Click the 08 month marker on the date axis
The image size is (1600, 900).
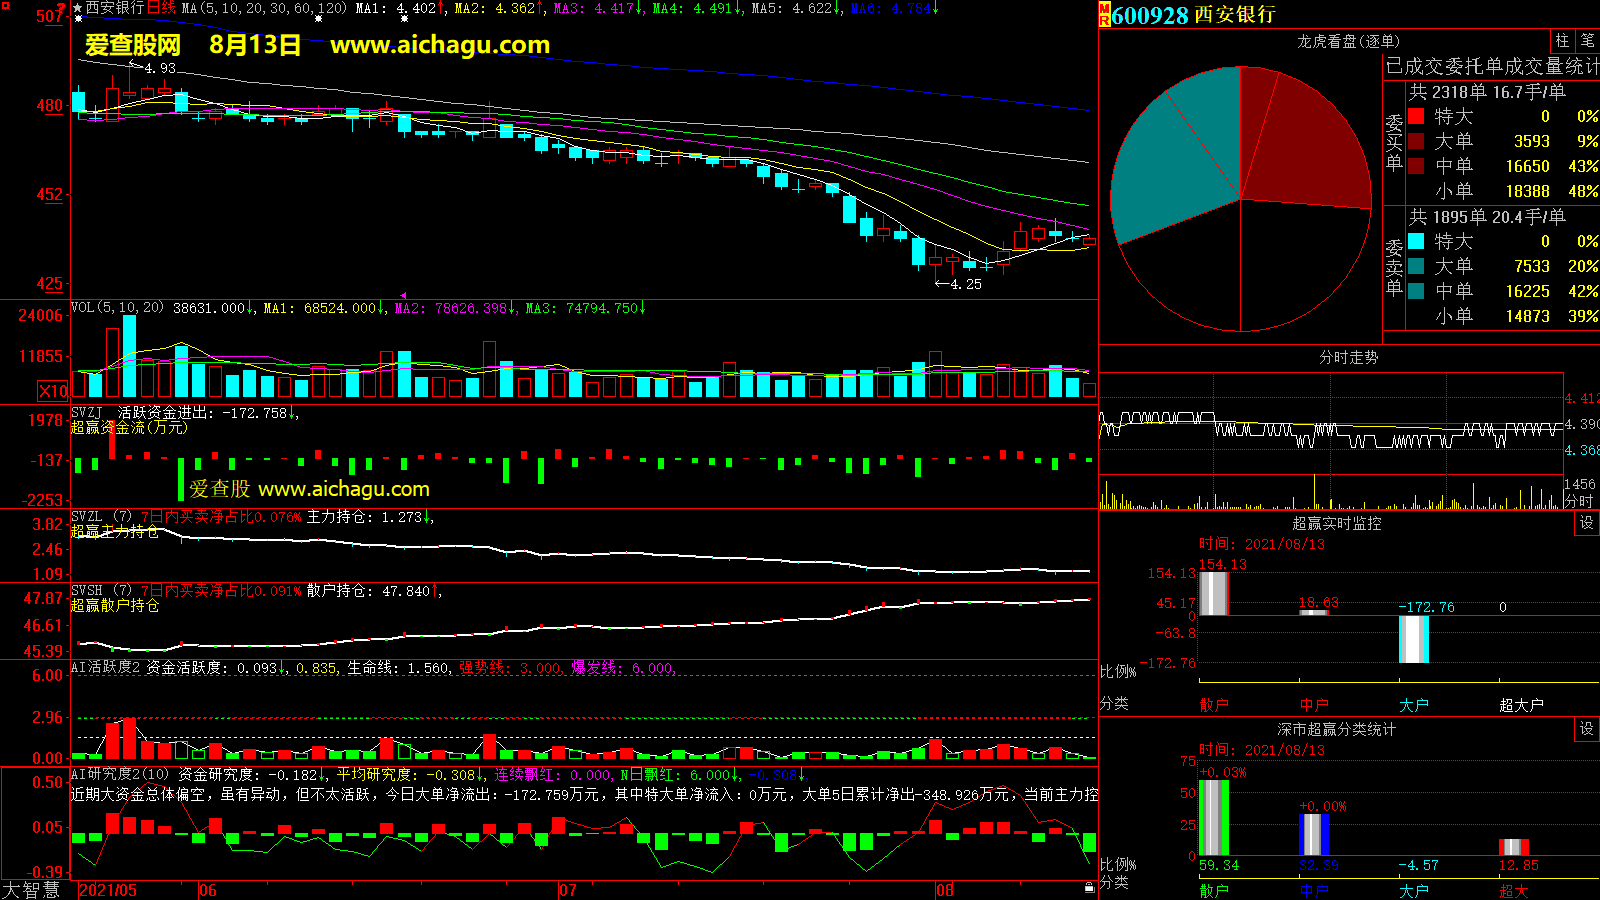[x=945, y=890]
